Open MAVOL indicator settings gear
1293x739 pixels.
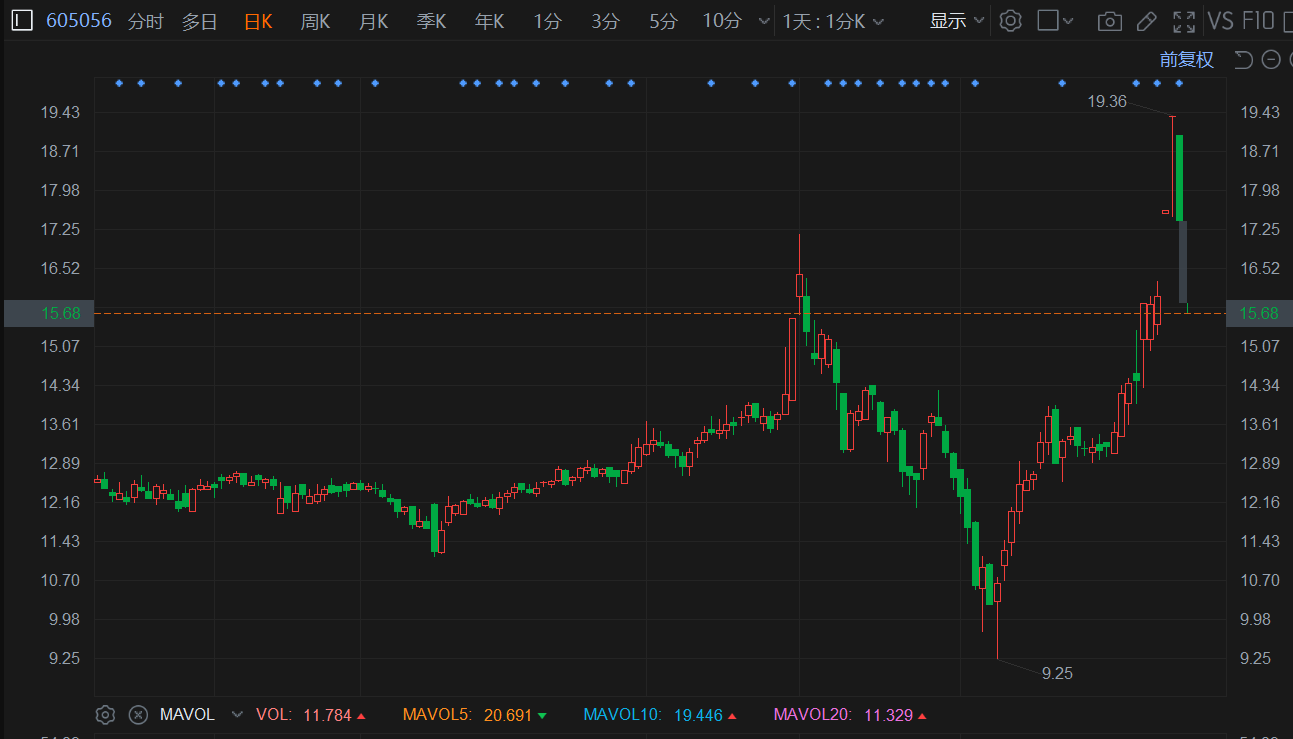tap(105, 714)
